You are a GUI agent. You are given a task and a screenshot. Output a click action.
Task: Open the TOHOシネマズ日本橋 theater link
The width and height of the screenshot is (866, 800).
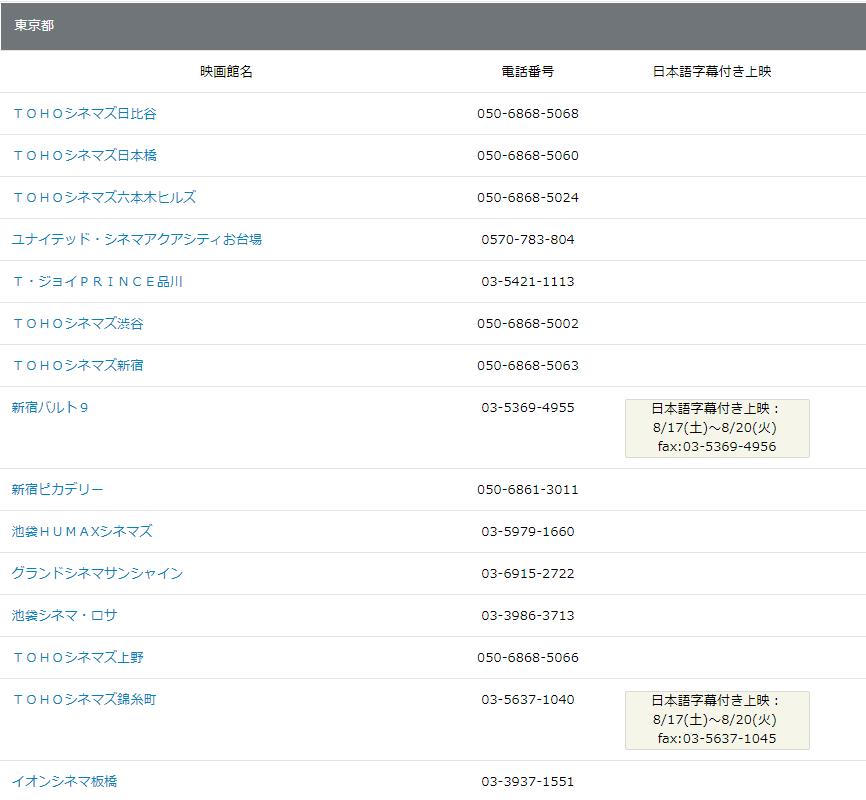tap(85, 155)
